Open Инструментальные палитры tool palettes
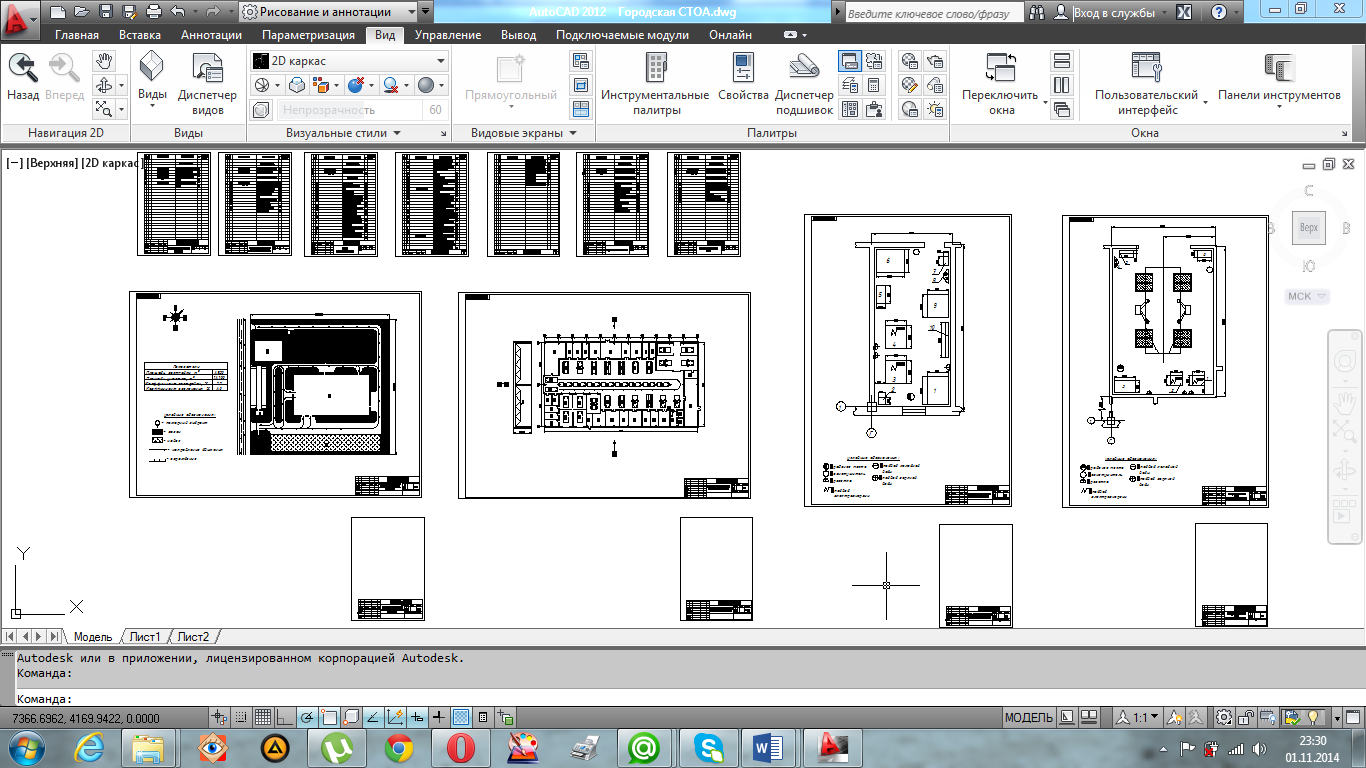 point(655,83)
